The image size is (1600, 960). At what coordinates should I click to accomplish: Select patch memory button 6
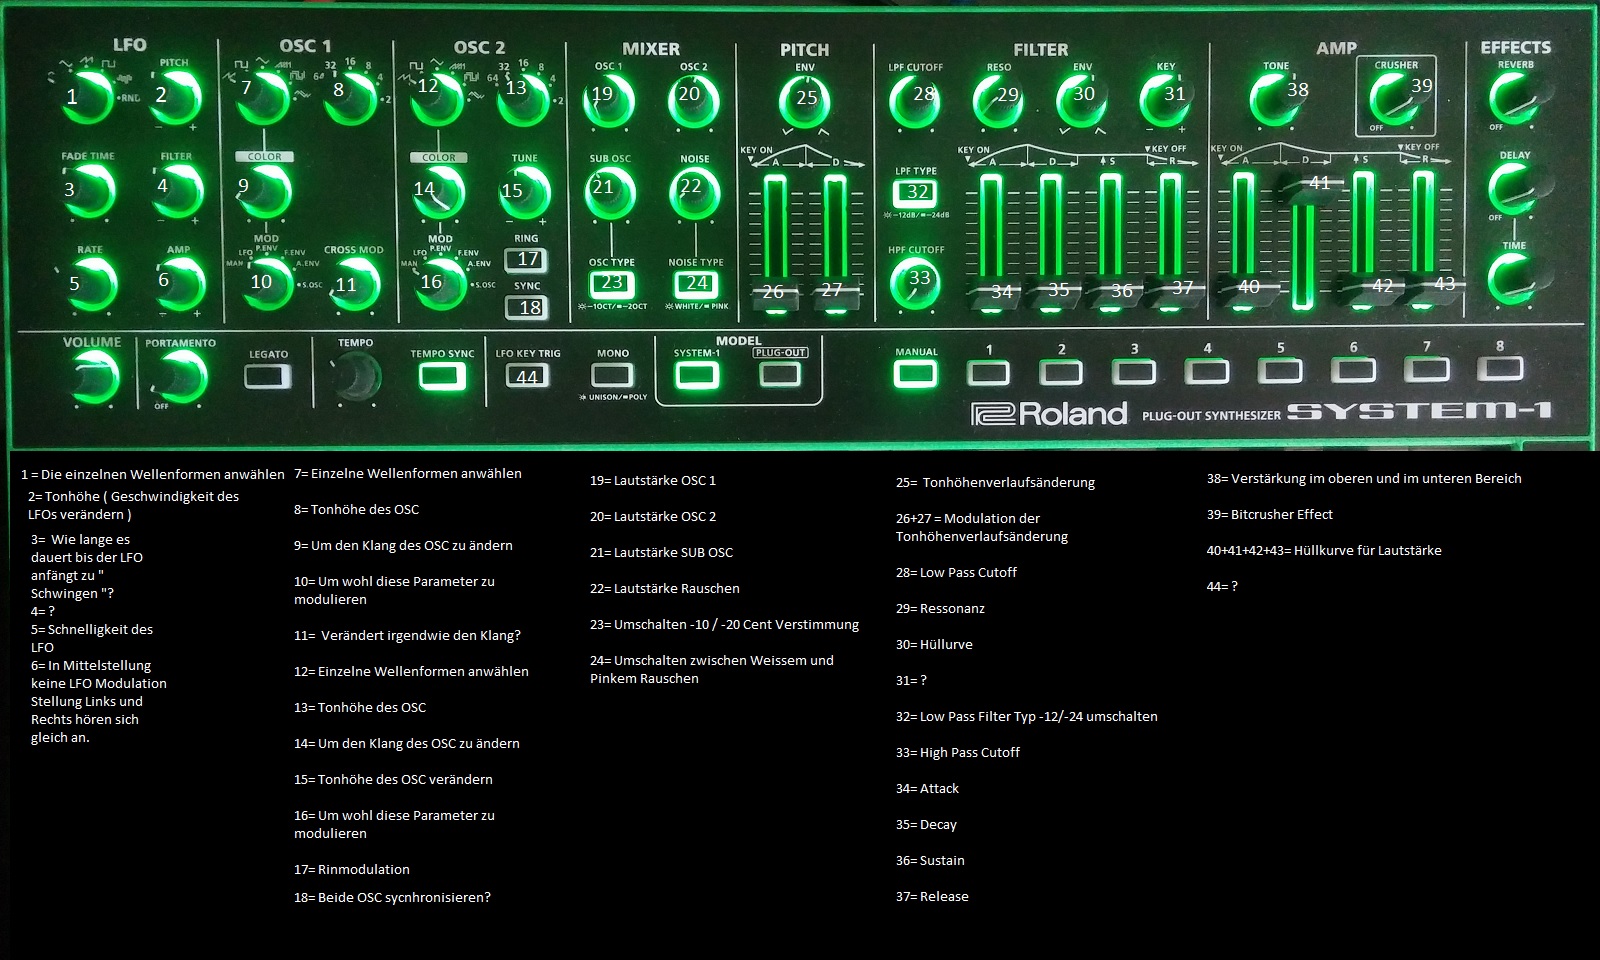pos(1353,371)
